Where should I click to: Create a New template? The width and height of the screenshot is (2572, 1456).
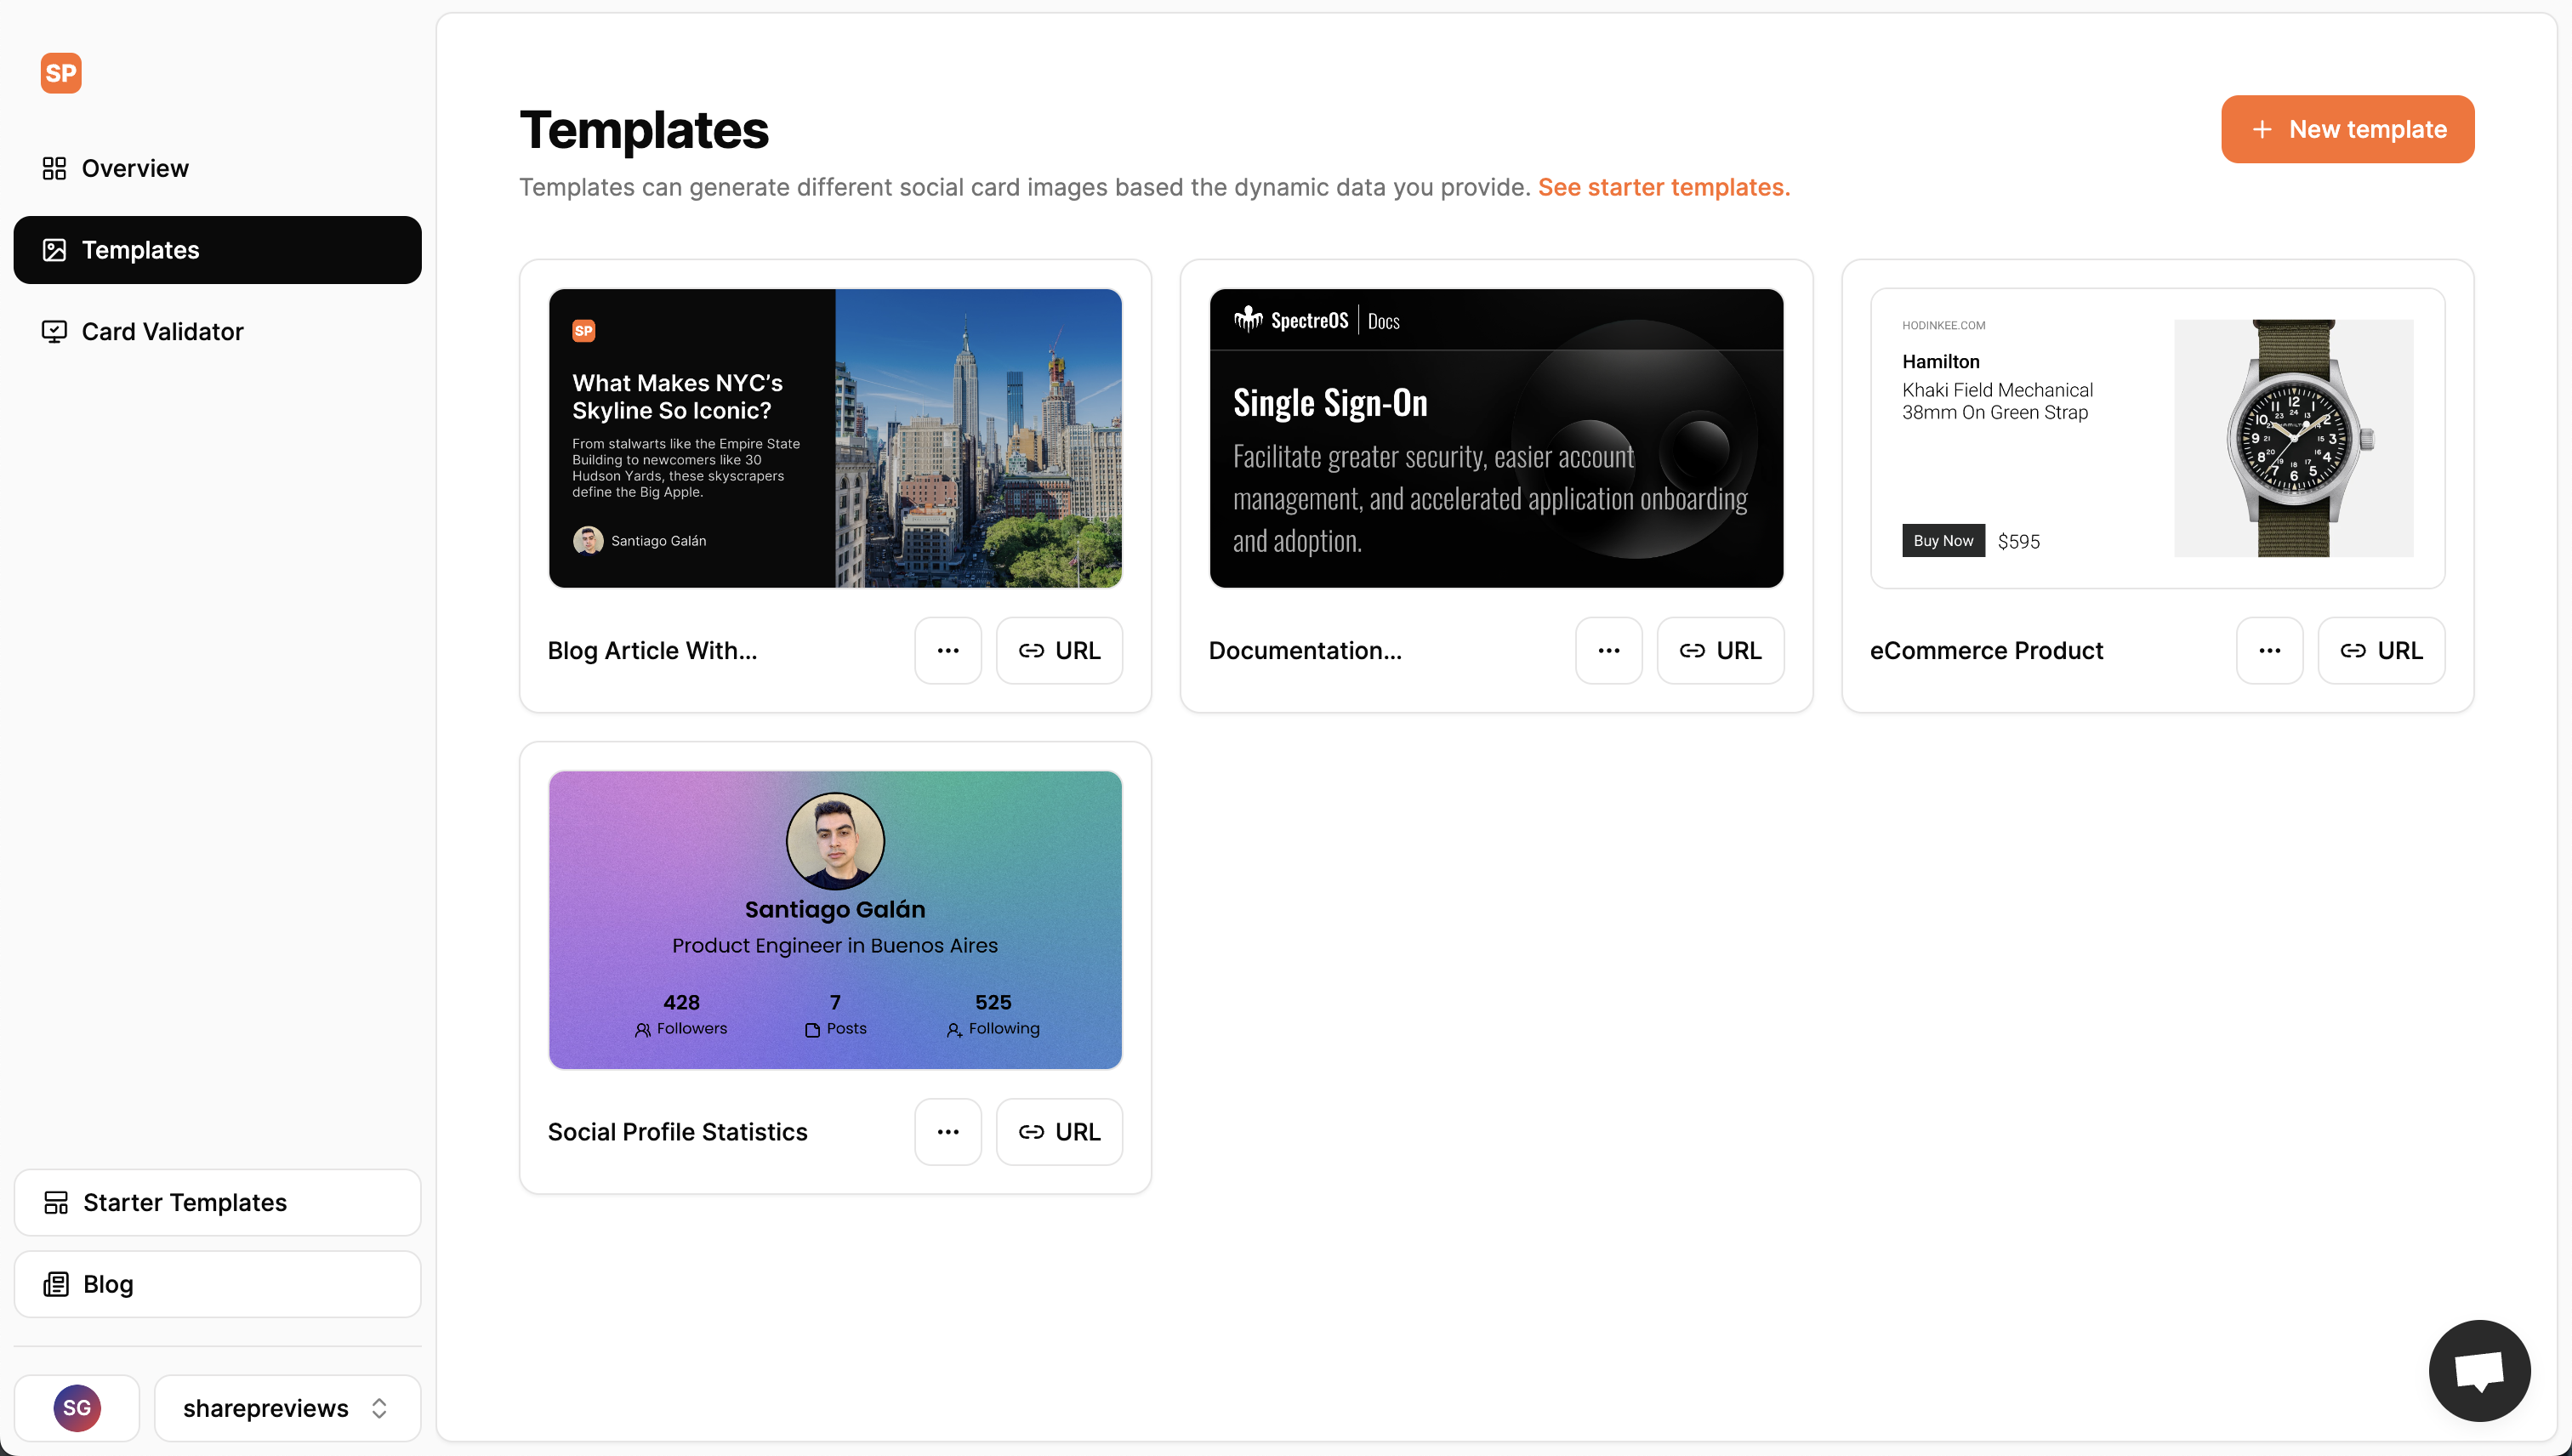click(2347, 129)
